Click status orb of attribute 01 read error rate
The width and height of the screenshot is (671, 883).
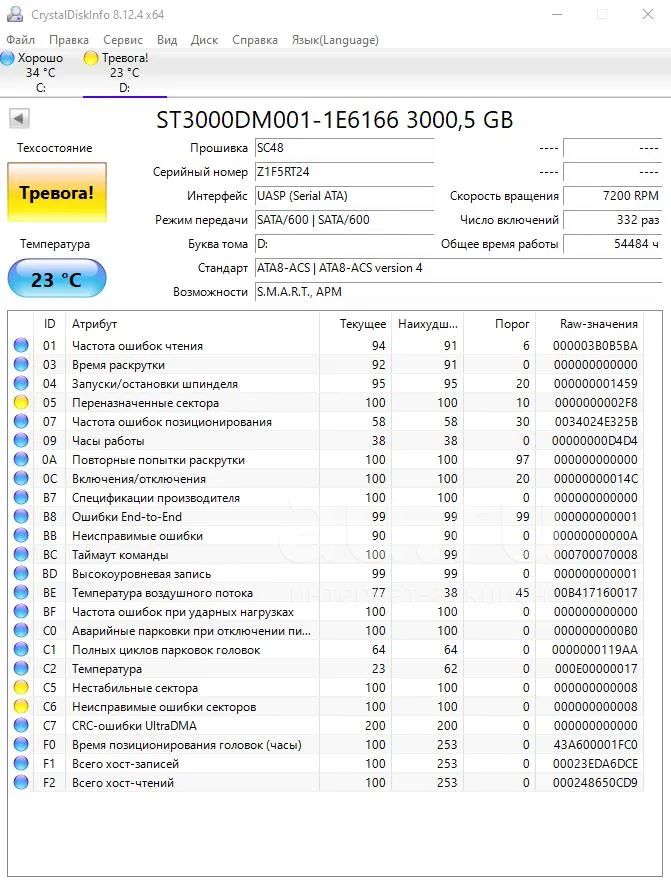tap(21, 345)
